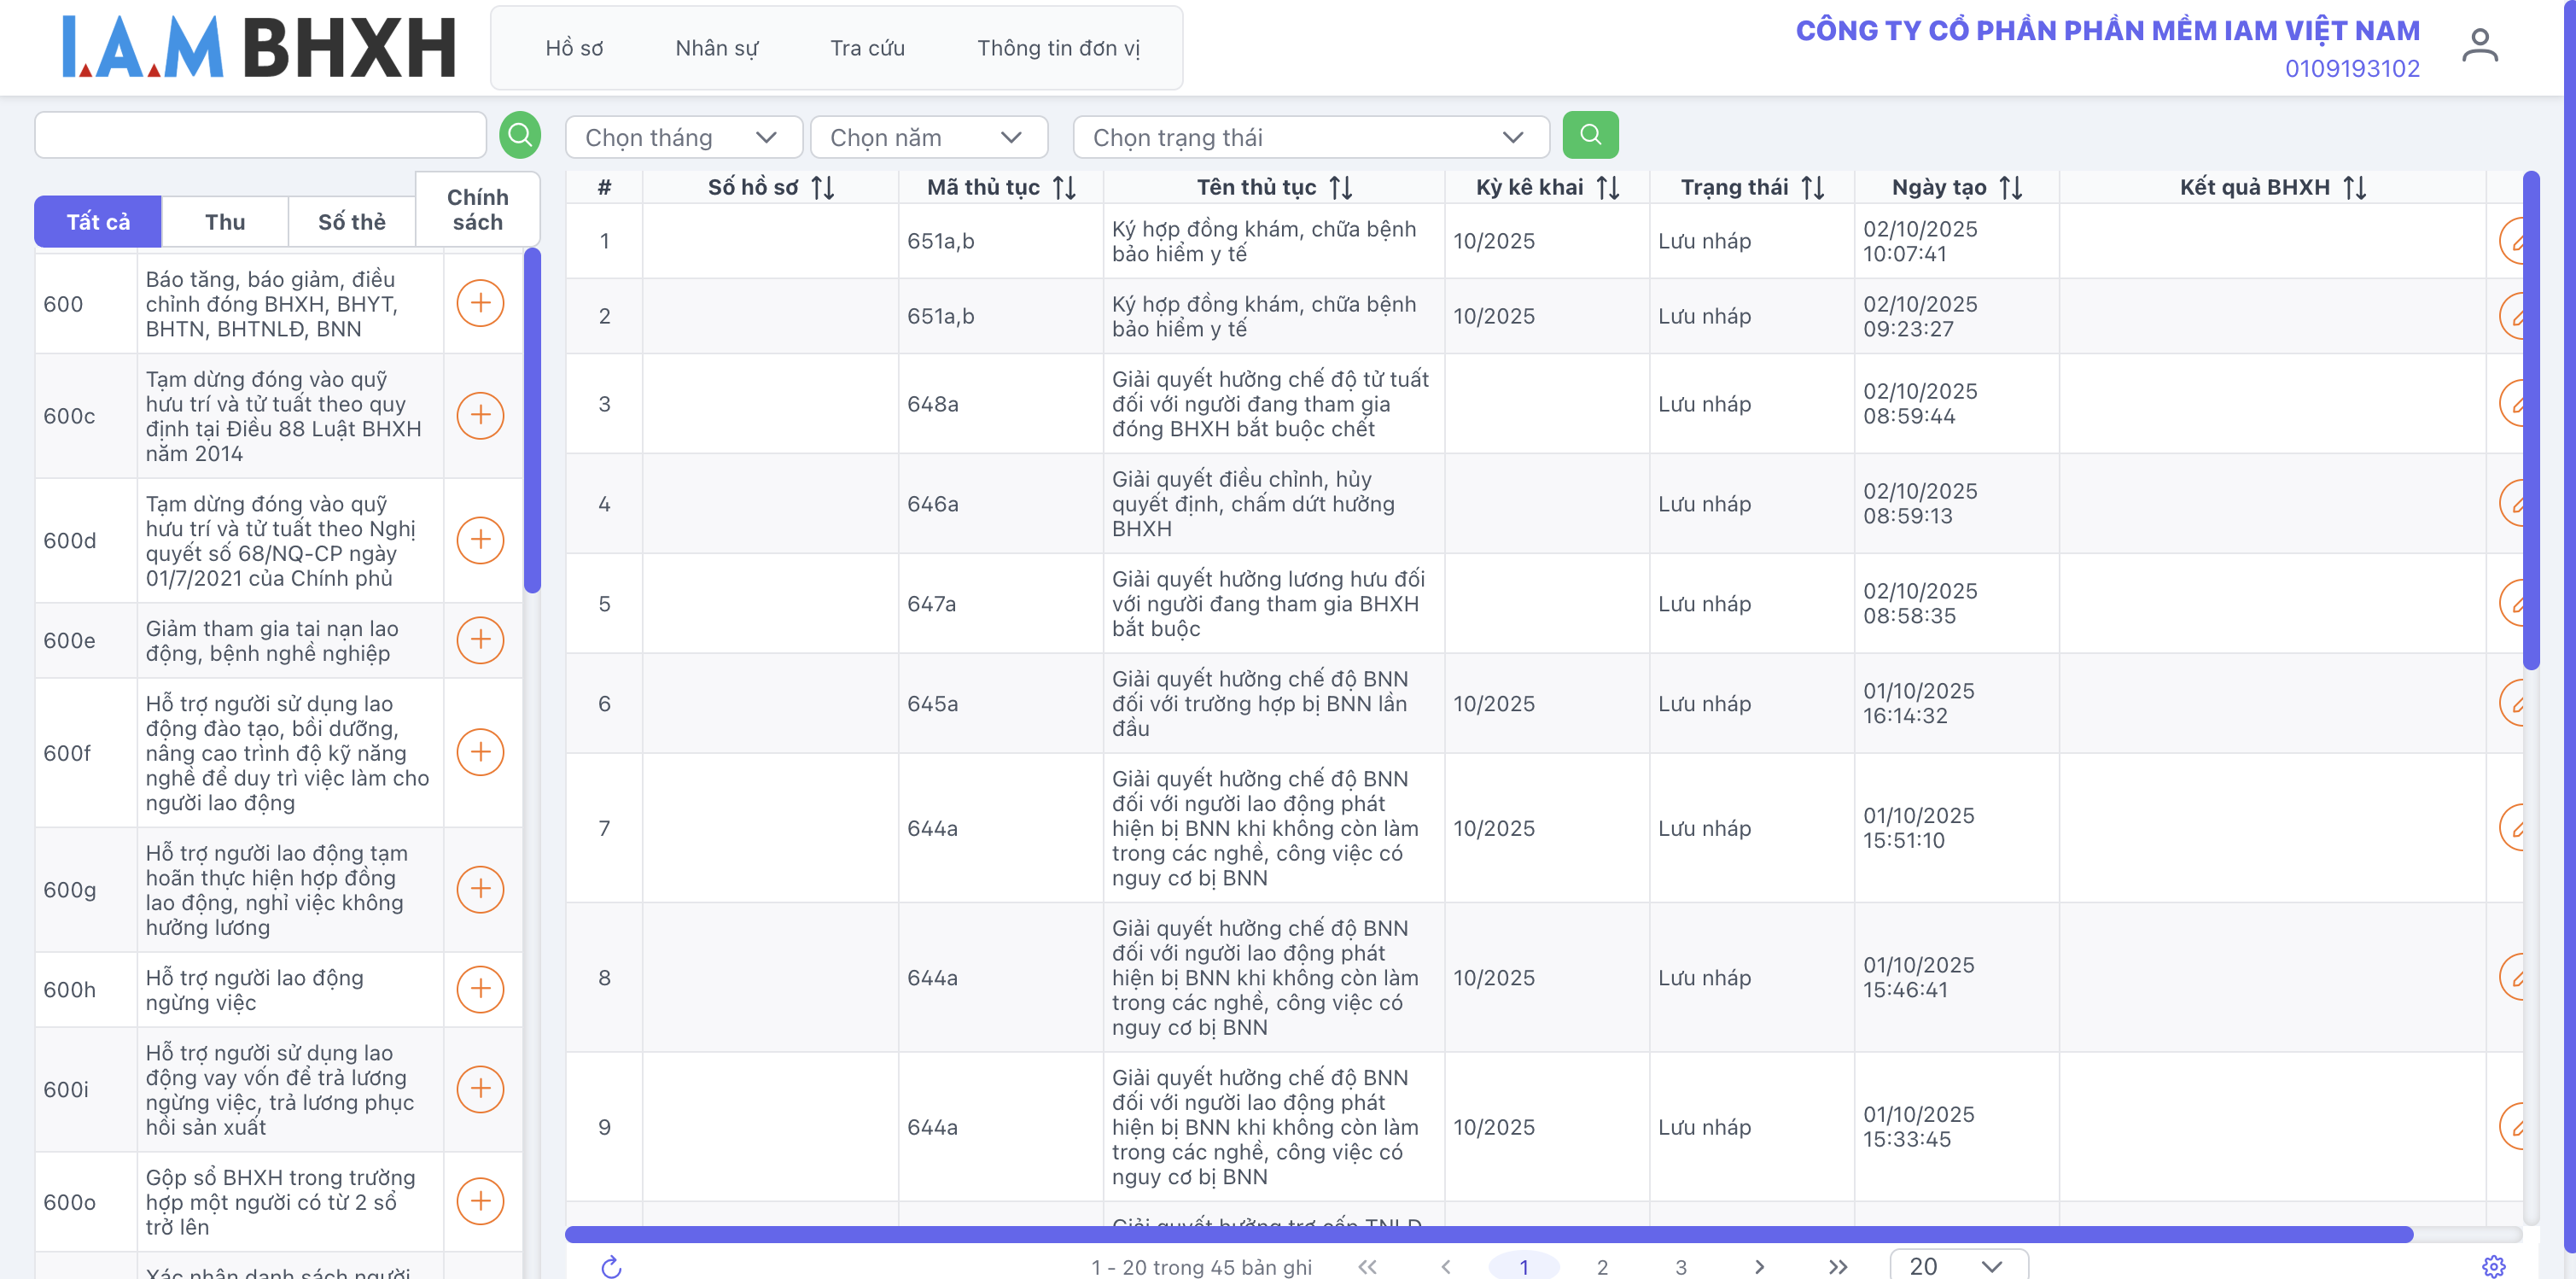Open the Nhân sự menu
The width and height of the screenshot is (2576, 1279).
pyautogui.click(x=716, y=48)
